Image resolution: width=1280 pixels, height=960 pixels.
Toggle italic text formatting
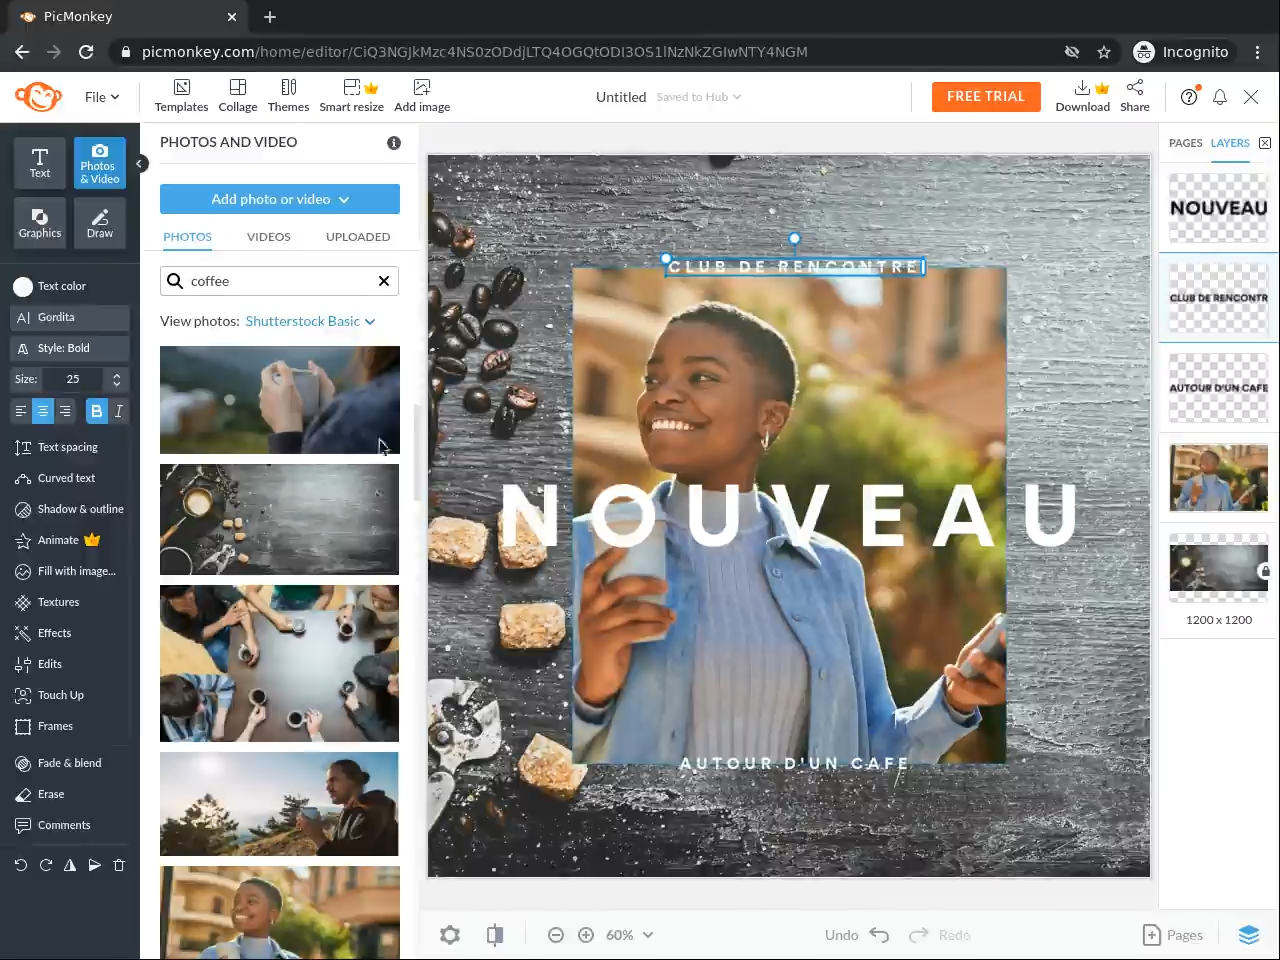pyautogui.click(x=119, y=410)
